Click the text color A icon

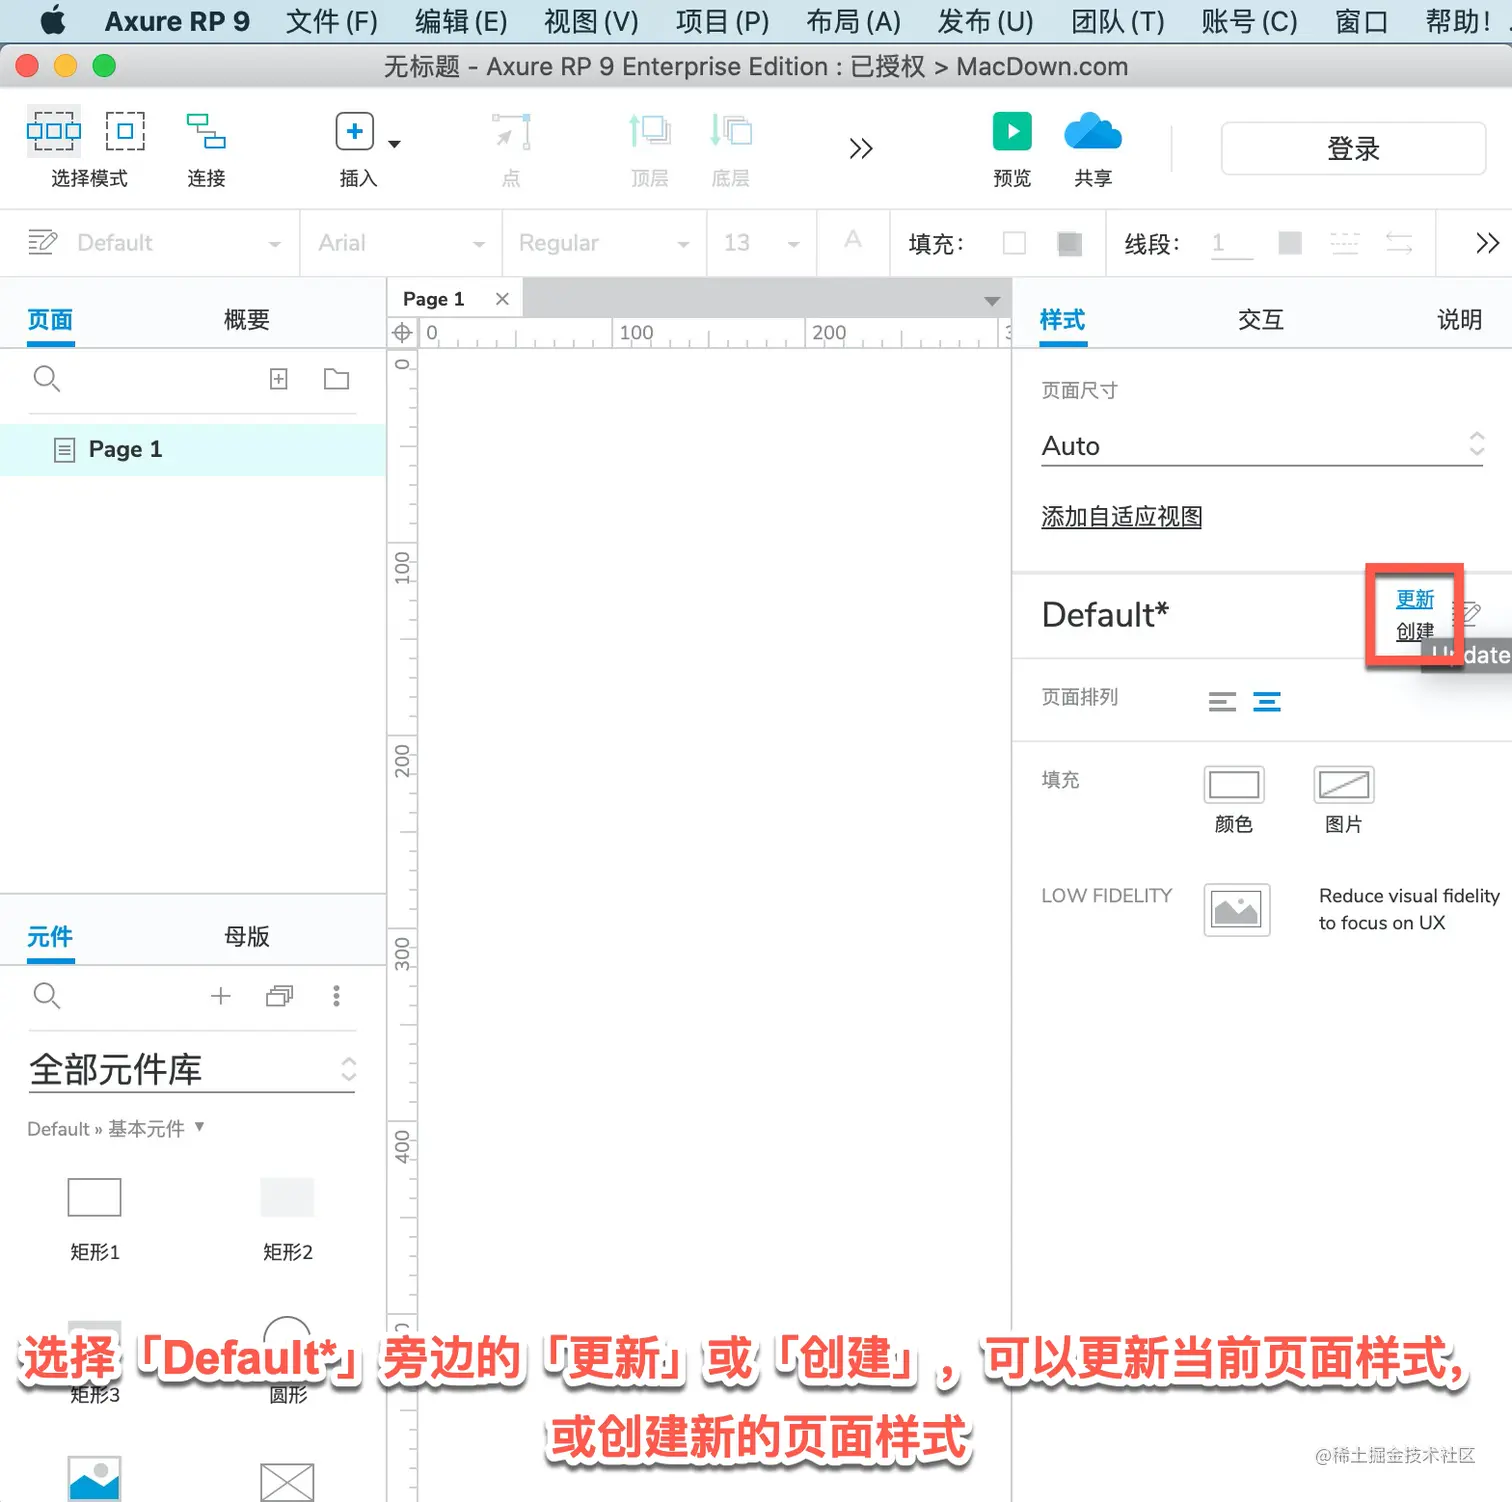853,240
